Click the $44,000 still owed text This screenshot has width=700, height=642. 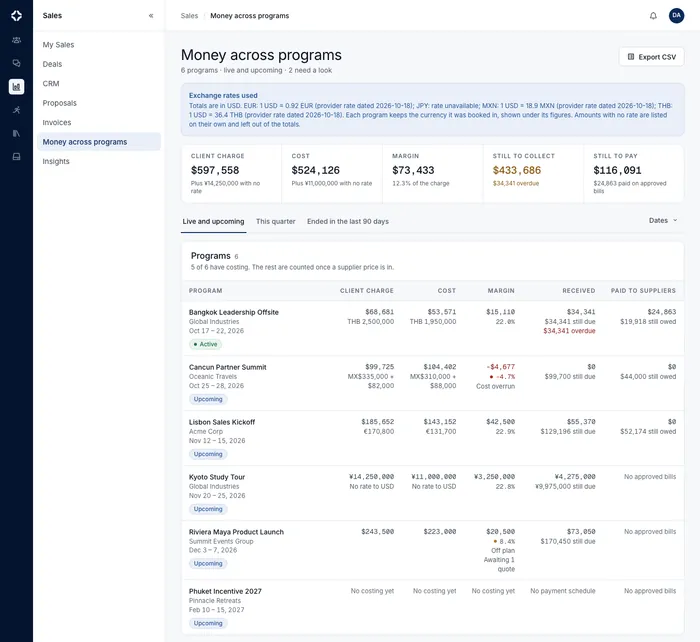[648, 376]
